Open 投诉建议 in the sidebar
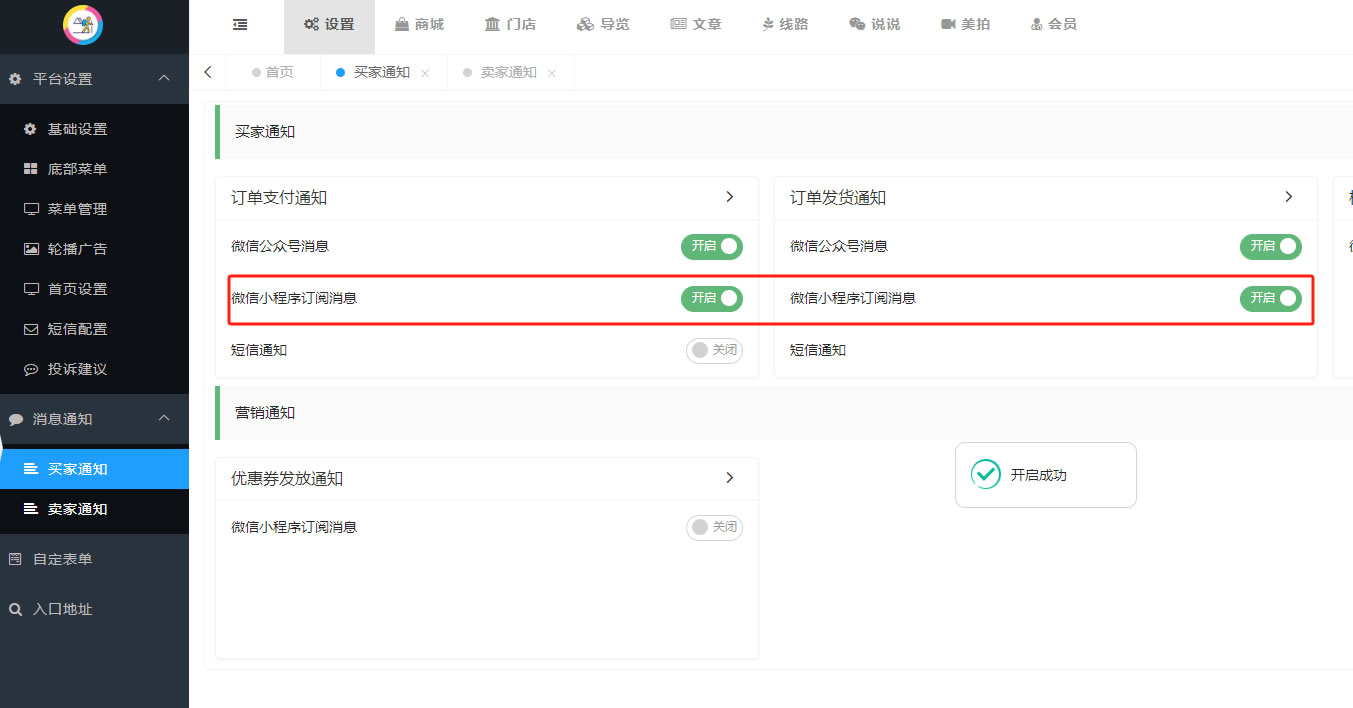Screen dimensions: 1353x708 tap(94, 369)
